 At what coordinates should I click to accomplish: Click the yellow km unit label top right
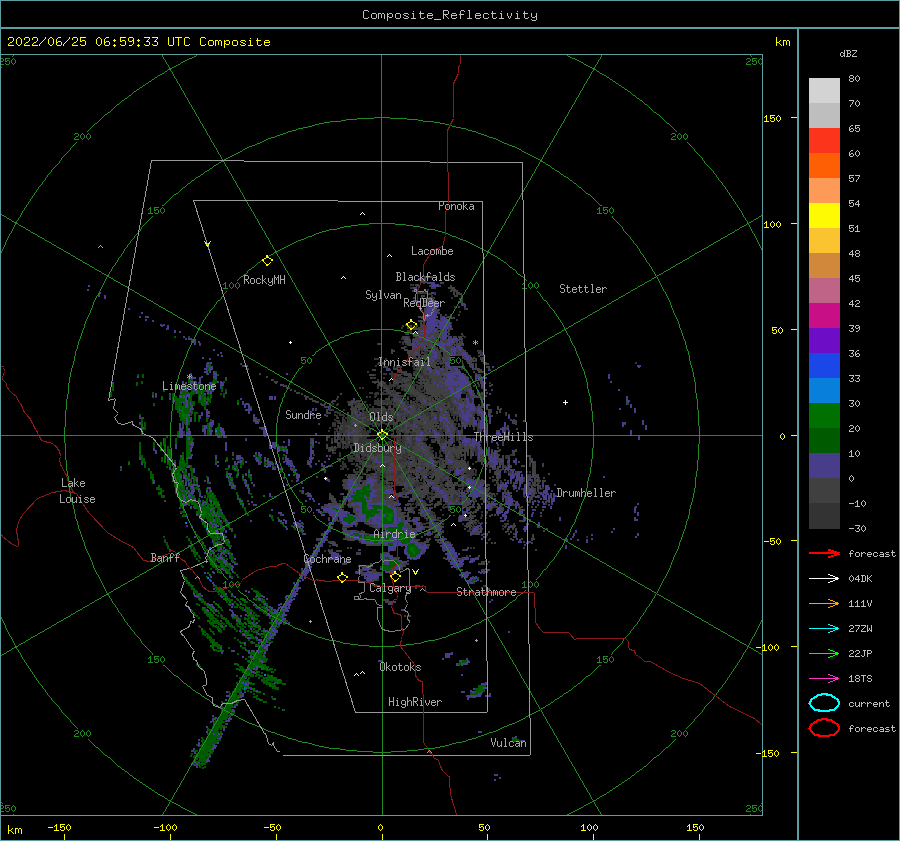(x=782, y=42)
